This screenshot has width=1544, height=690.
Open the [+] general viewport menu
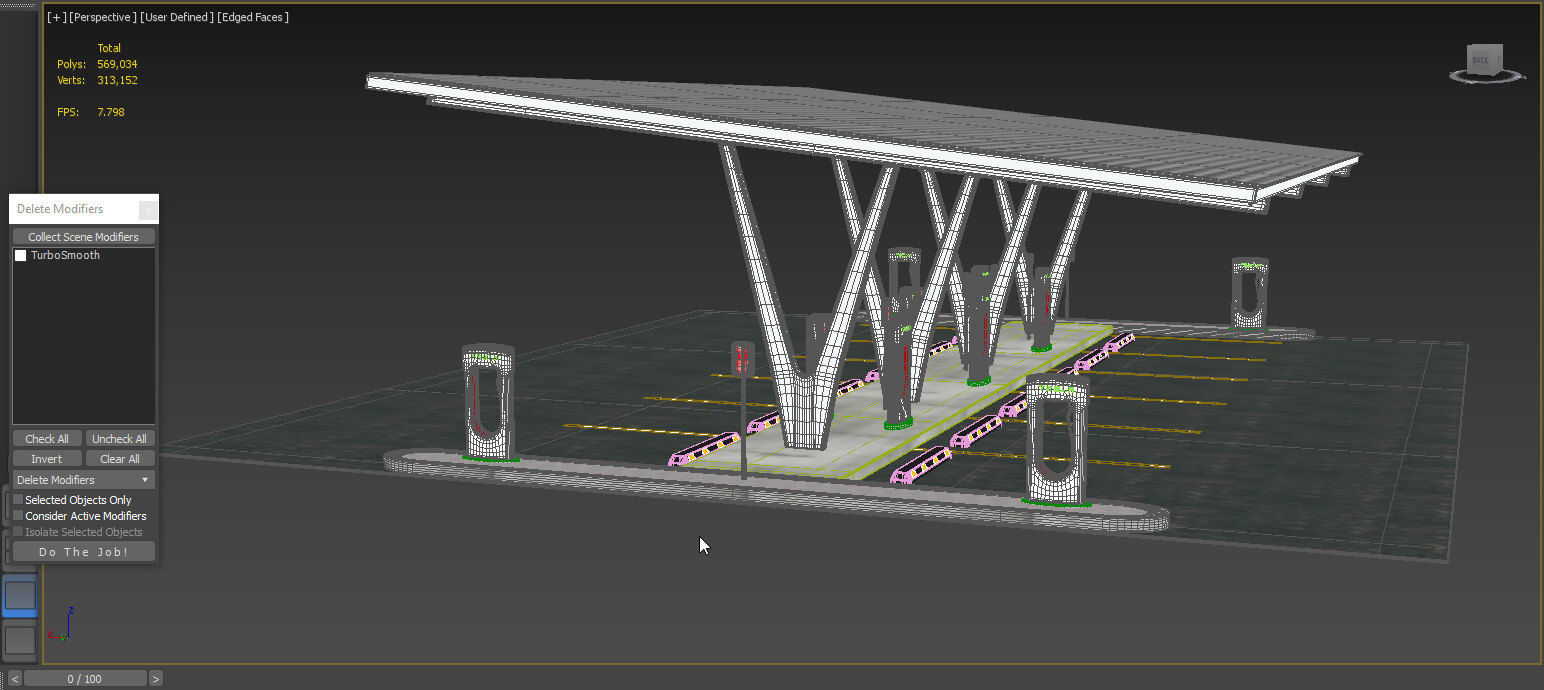pyautogui.click(x=56, y=17)
